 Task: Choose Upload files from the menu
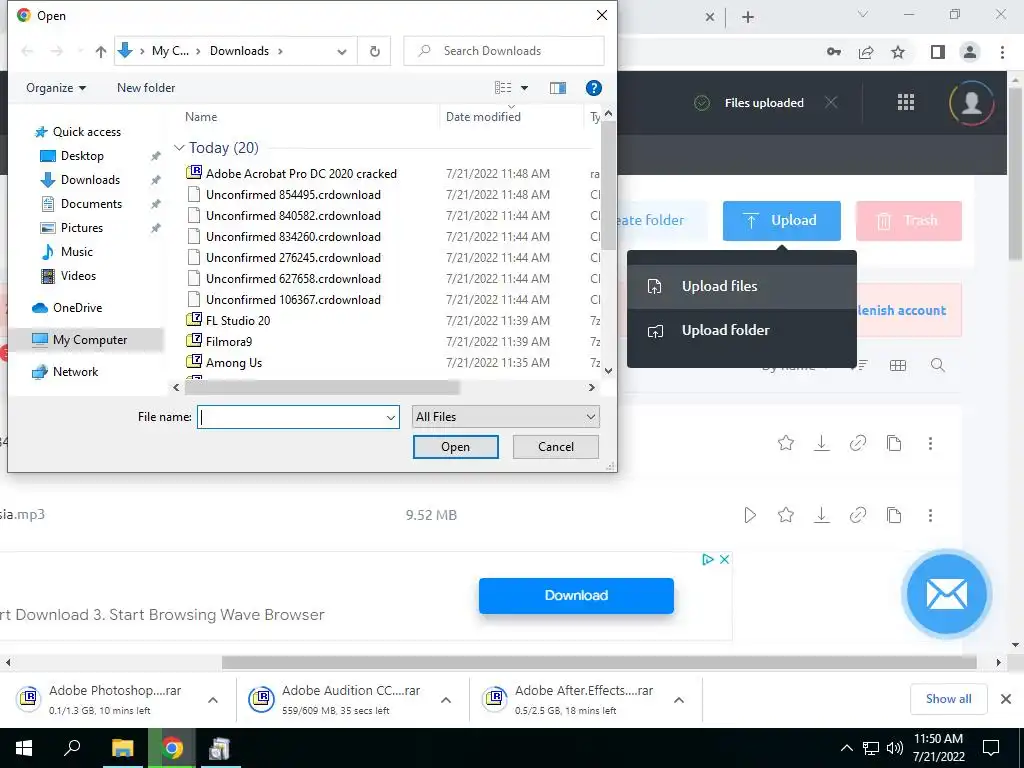coord(741,286)
